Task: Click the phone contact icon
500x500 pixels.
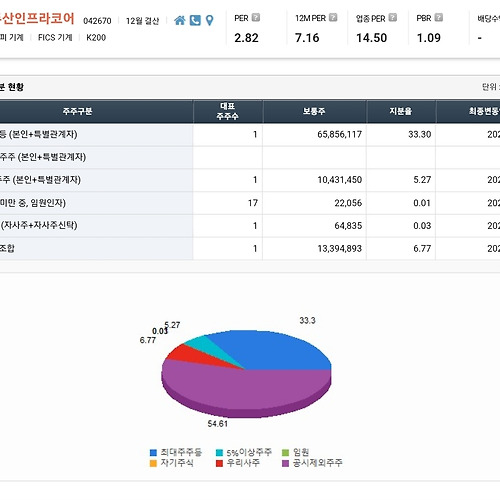Action: point(195,20)
